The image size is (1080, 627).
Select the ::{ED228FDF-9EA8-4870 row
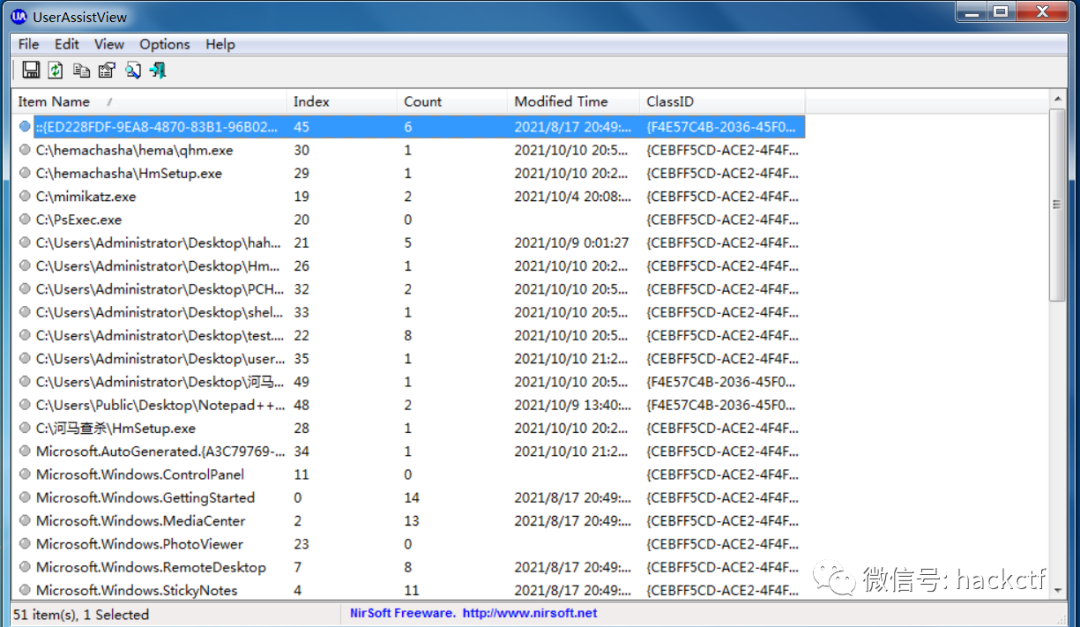click(x=408, y=127)
